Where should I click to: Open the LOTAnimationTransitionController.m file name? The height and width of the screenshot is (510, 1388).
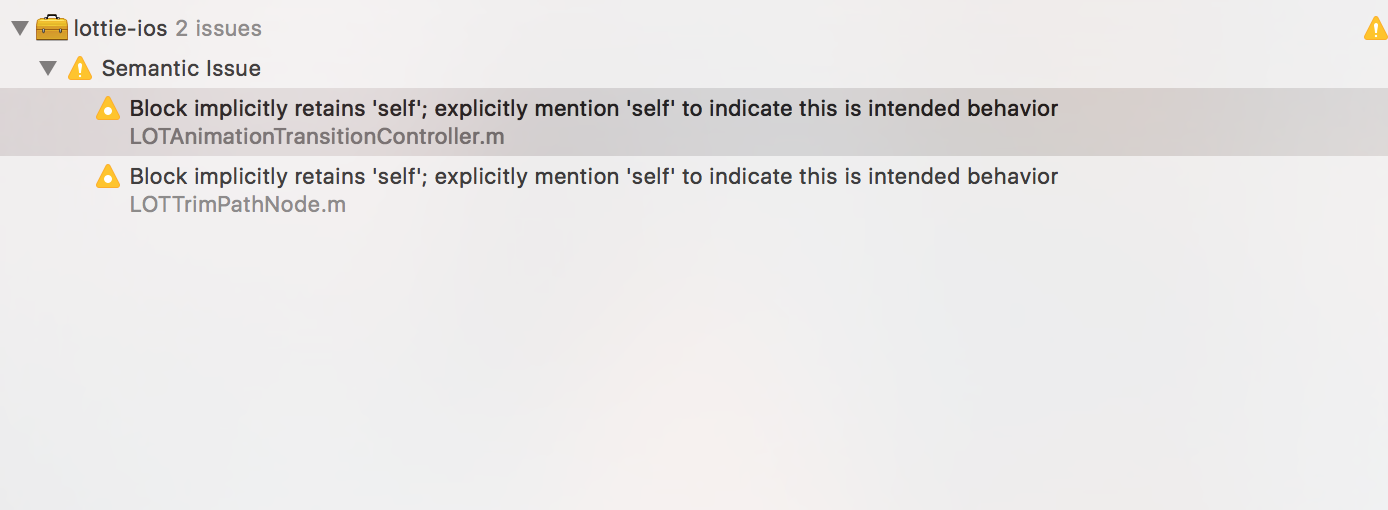(317, 137)
